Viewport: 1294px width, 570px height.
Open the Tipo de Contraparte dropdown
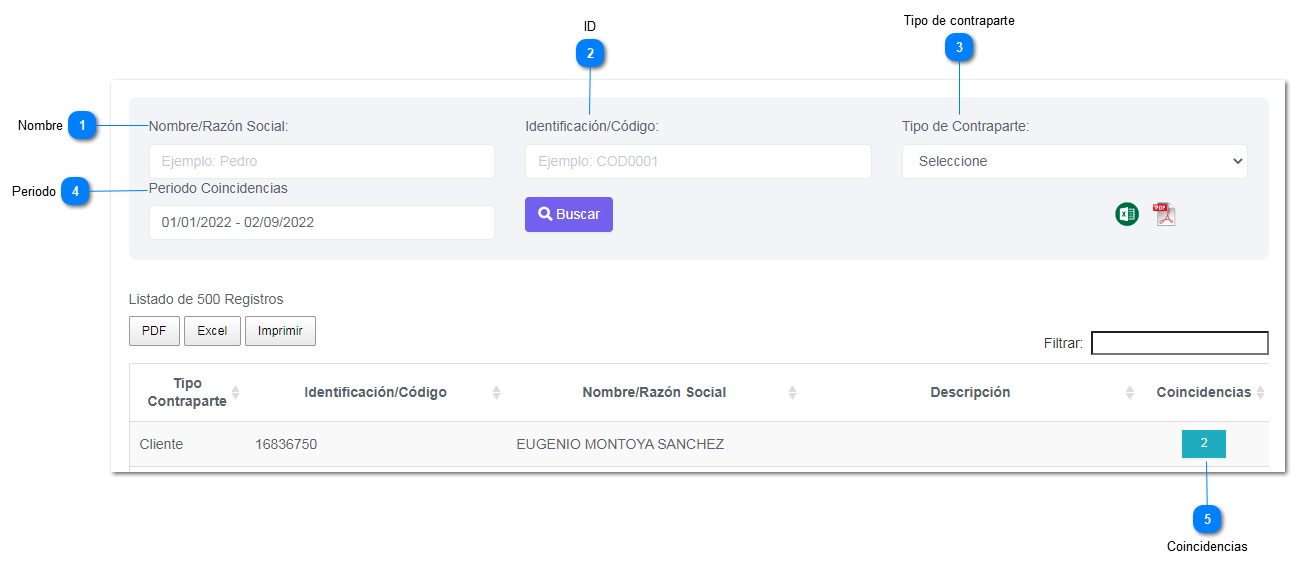[x=1074, y=162]
